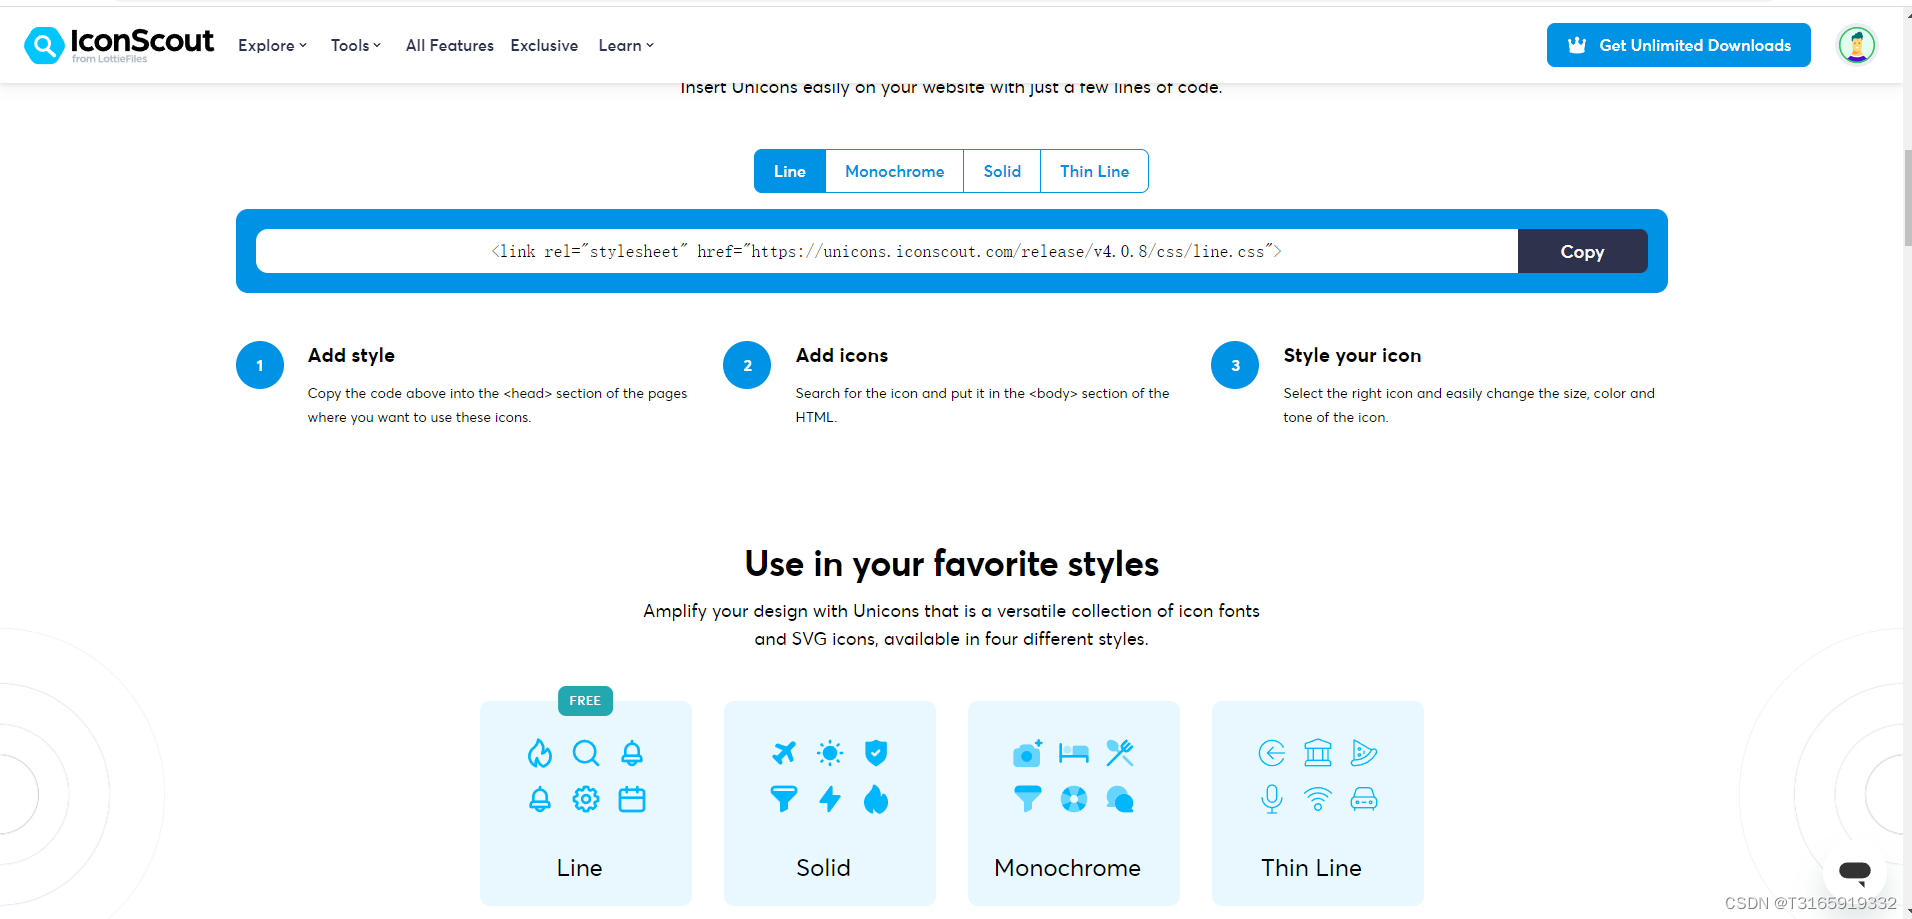Image resolution: width=1912 pixels, height=919 pixels.
Task: Open the user profile avatar
Action: click(1857, 45)
